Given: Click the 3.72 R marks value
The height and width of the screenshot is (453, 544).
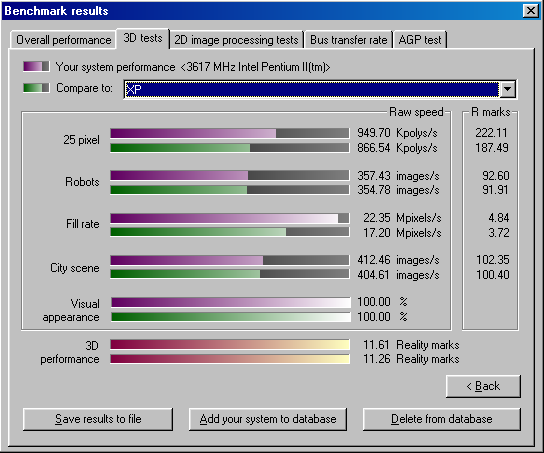Looking at the screenshot, I should coord(499,233).
